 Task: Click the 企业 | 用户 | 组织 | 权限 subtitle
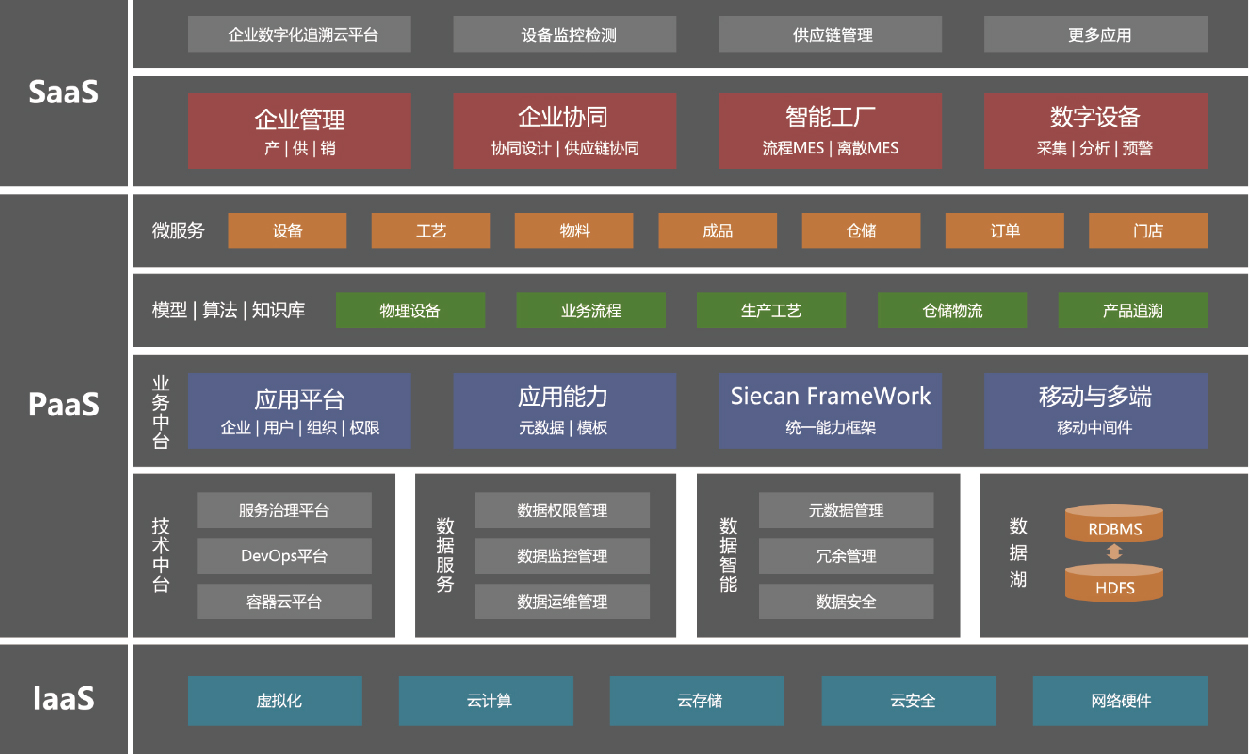pyautogui.click(x=299, y=428)
